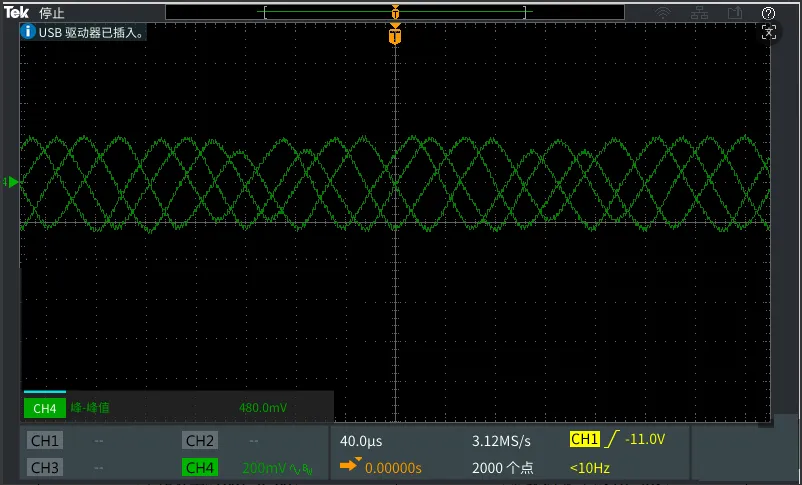Click the acquisition stopped status label
Viewport: 802px width, 485px height.
(52, 13)
